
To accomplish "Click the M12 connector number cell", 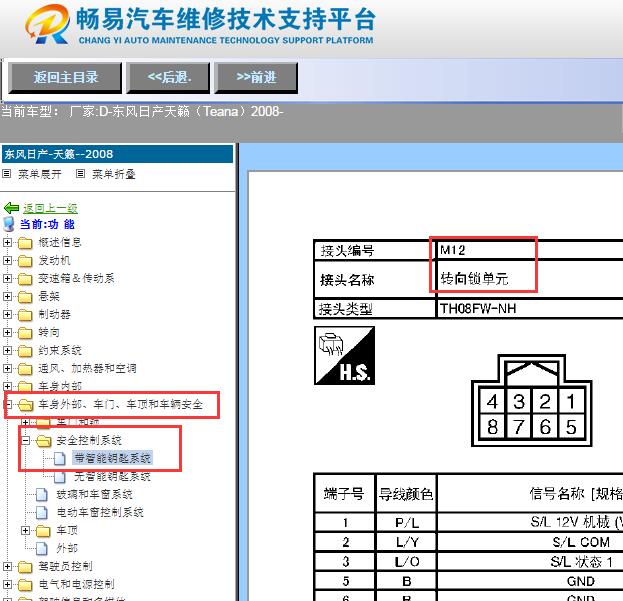I will (529, 250).
